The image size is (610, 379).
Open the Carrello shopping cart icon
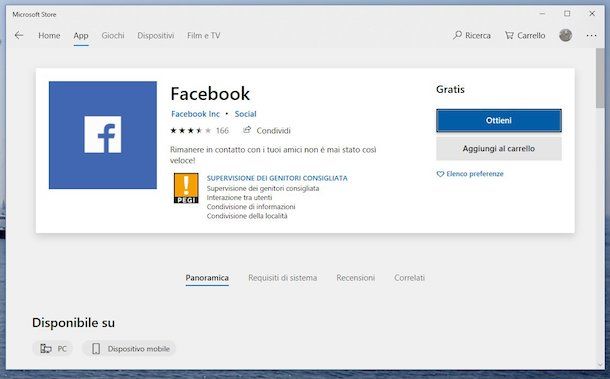tap(509, 35)
